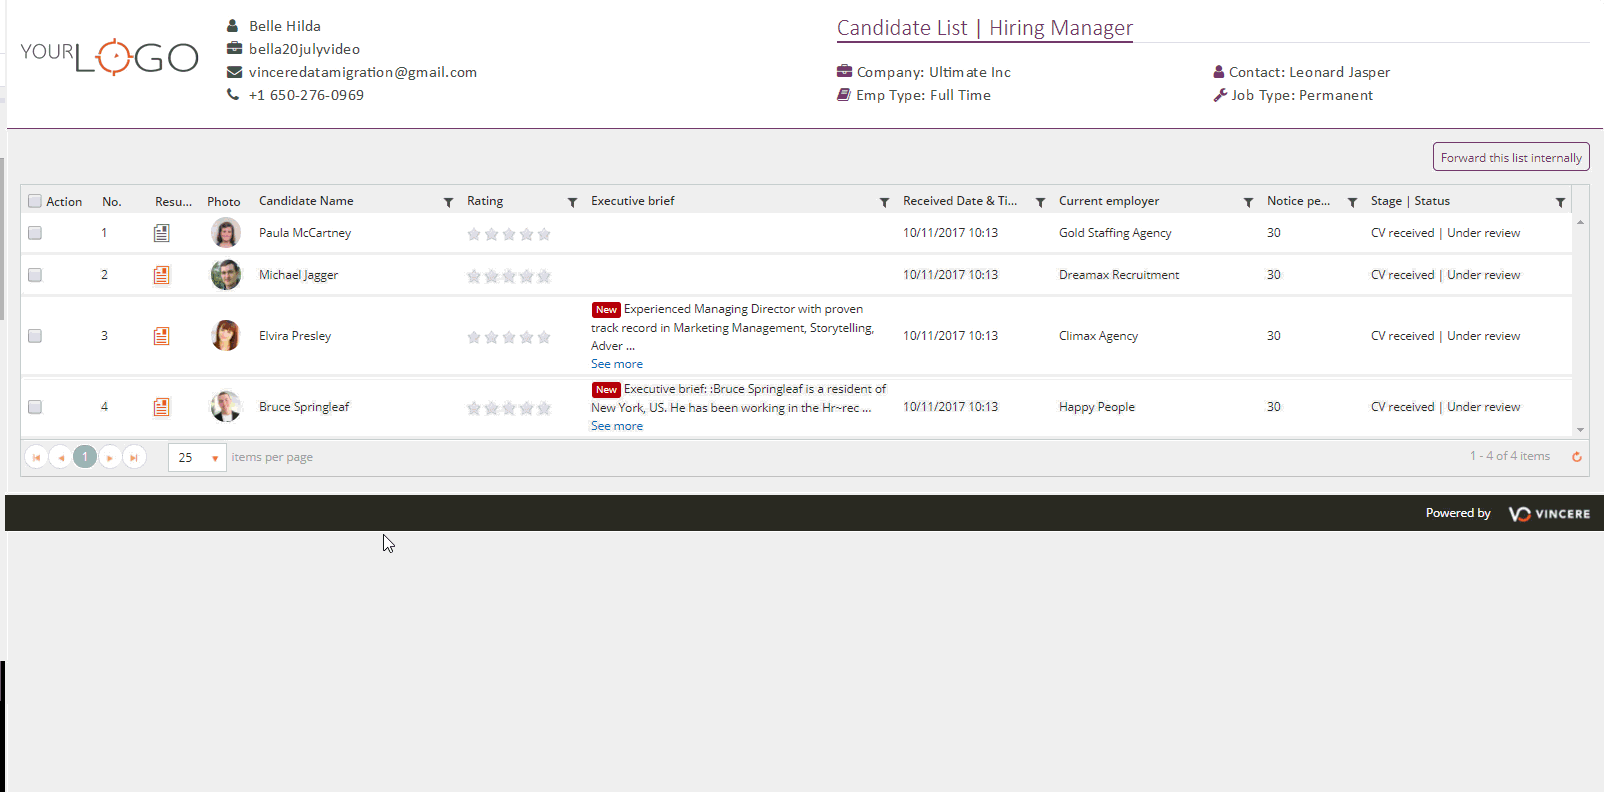The width and height of the screenshot is (1604, 792).
Task: Click Elvira Presley's photo thumbnail
Action: click(x=226, y=336)
